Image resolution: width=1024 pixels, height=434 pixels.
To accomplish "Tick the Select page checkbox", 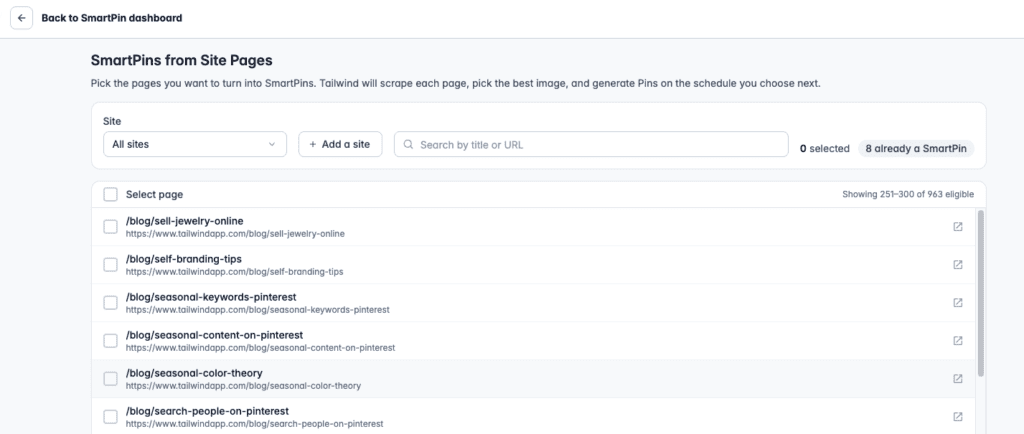I will tap(110, 194).
